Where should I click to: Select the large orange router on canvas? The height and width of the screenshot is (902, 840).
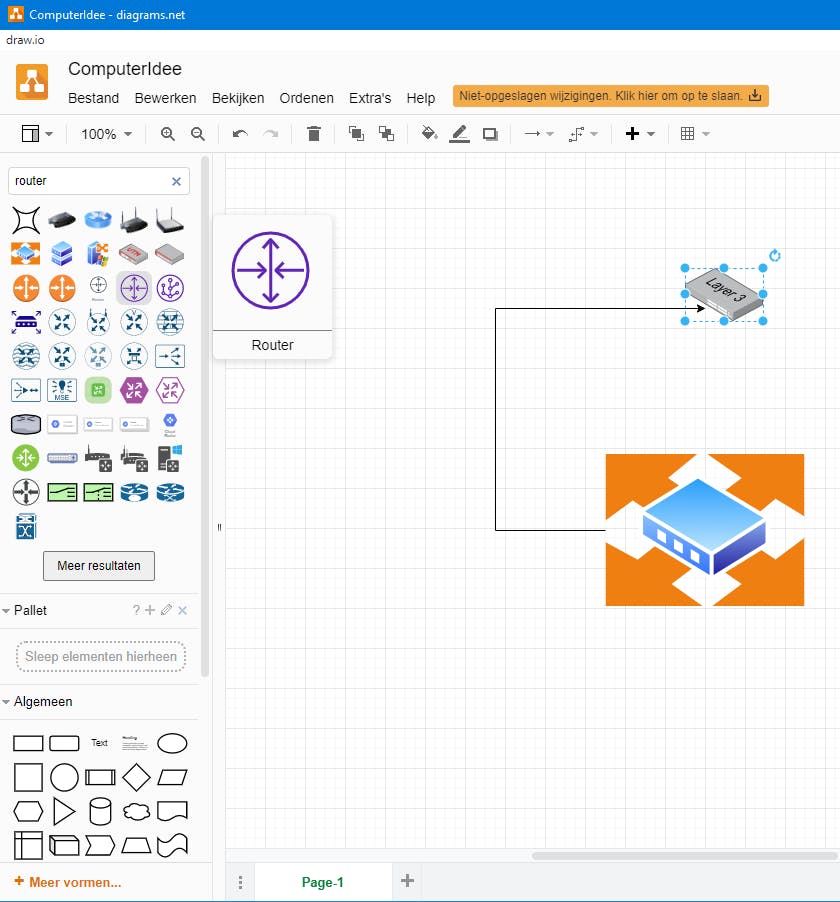click(705, 530)
